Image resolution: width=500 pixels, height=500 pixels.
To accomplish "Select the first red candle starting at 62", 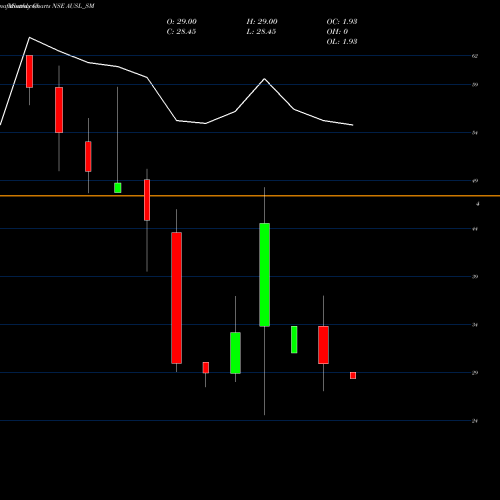I will (x=30, y=71).
